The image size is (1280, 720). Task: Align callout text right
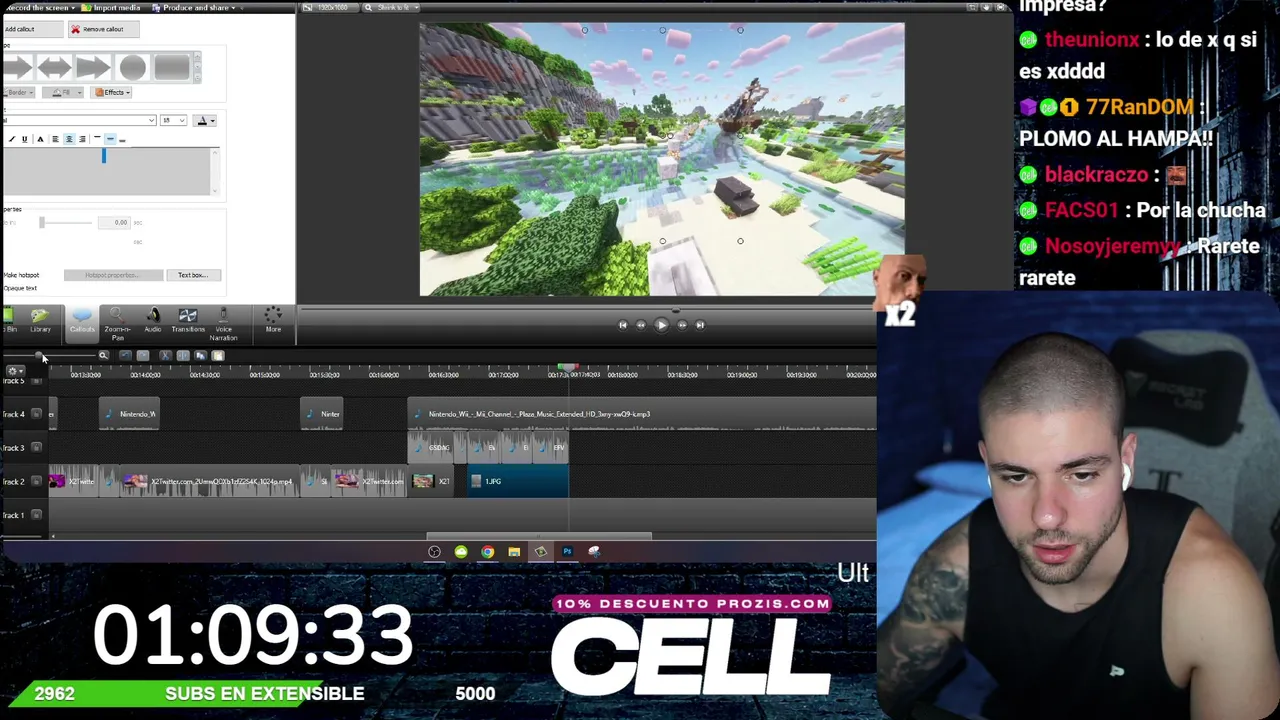point(82,139)
